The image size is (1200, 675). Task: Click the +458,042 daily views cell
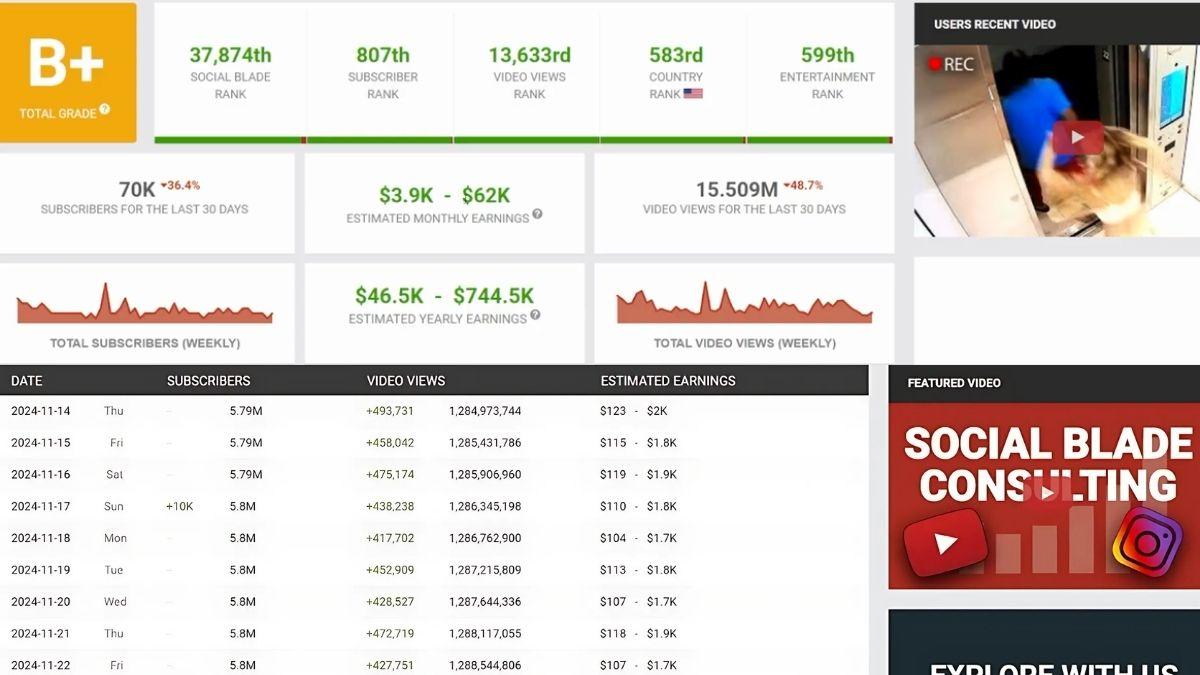[390, 443]
